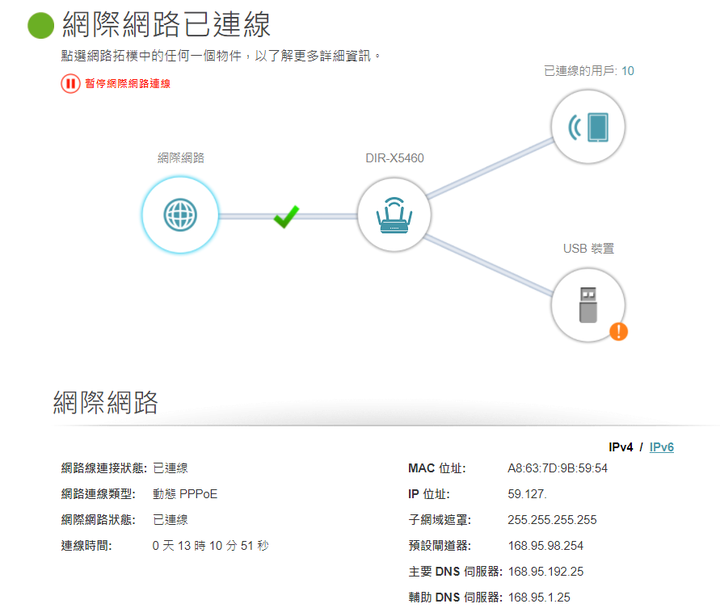Click the IP address value 59.127.

pos(527,494)
